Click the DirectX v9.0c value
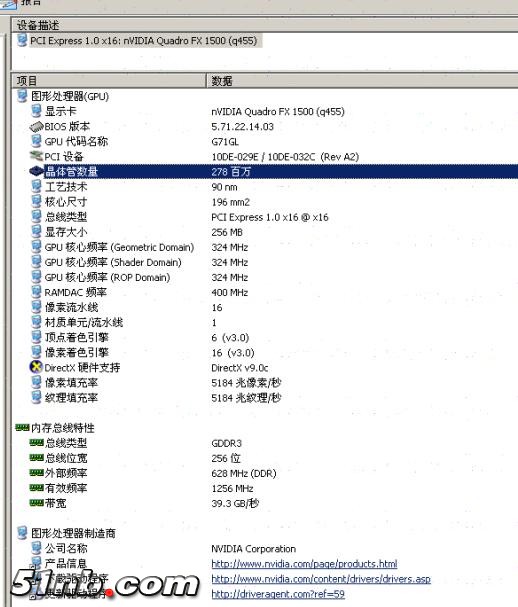Image resolution: width=518 pixels, height=607 pixels. pos(240,368)
